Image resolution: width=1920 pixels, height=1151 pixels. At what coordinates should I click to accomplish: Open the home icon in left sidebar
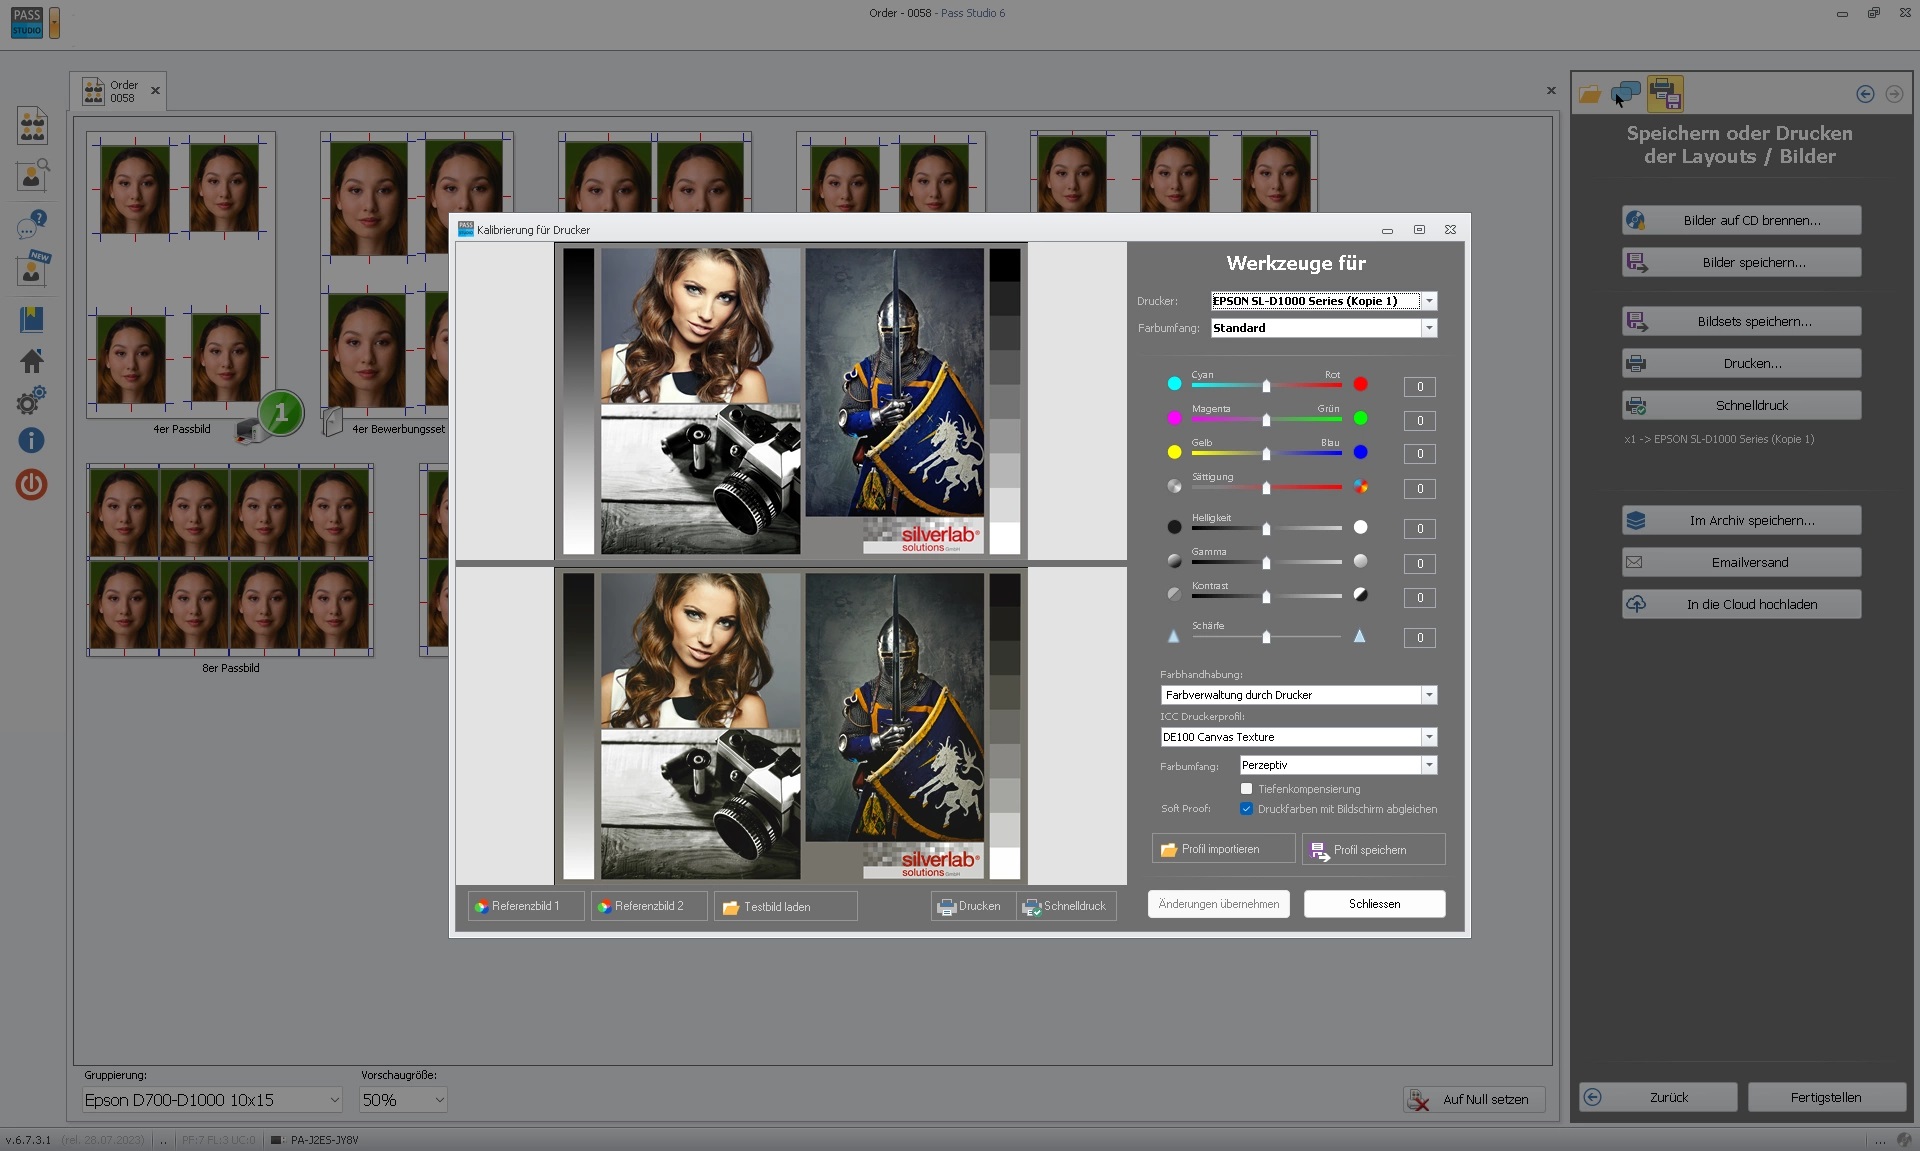31,360
